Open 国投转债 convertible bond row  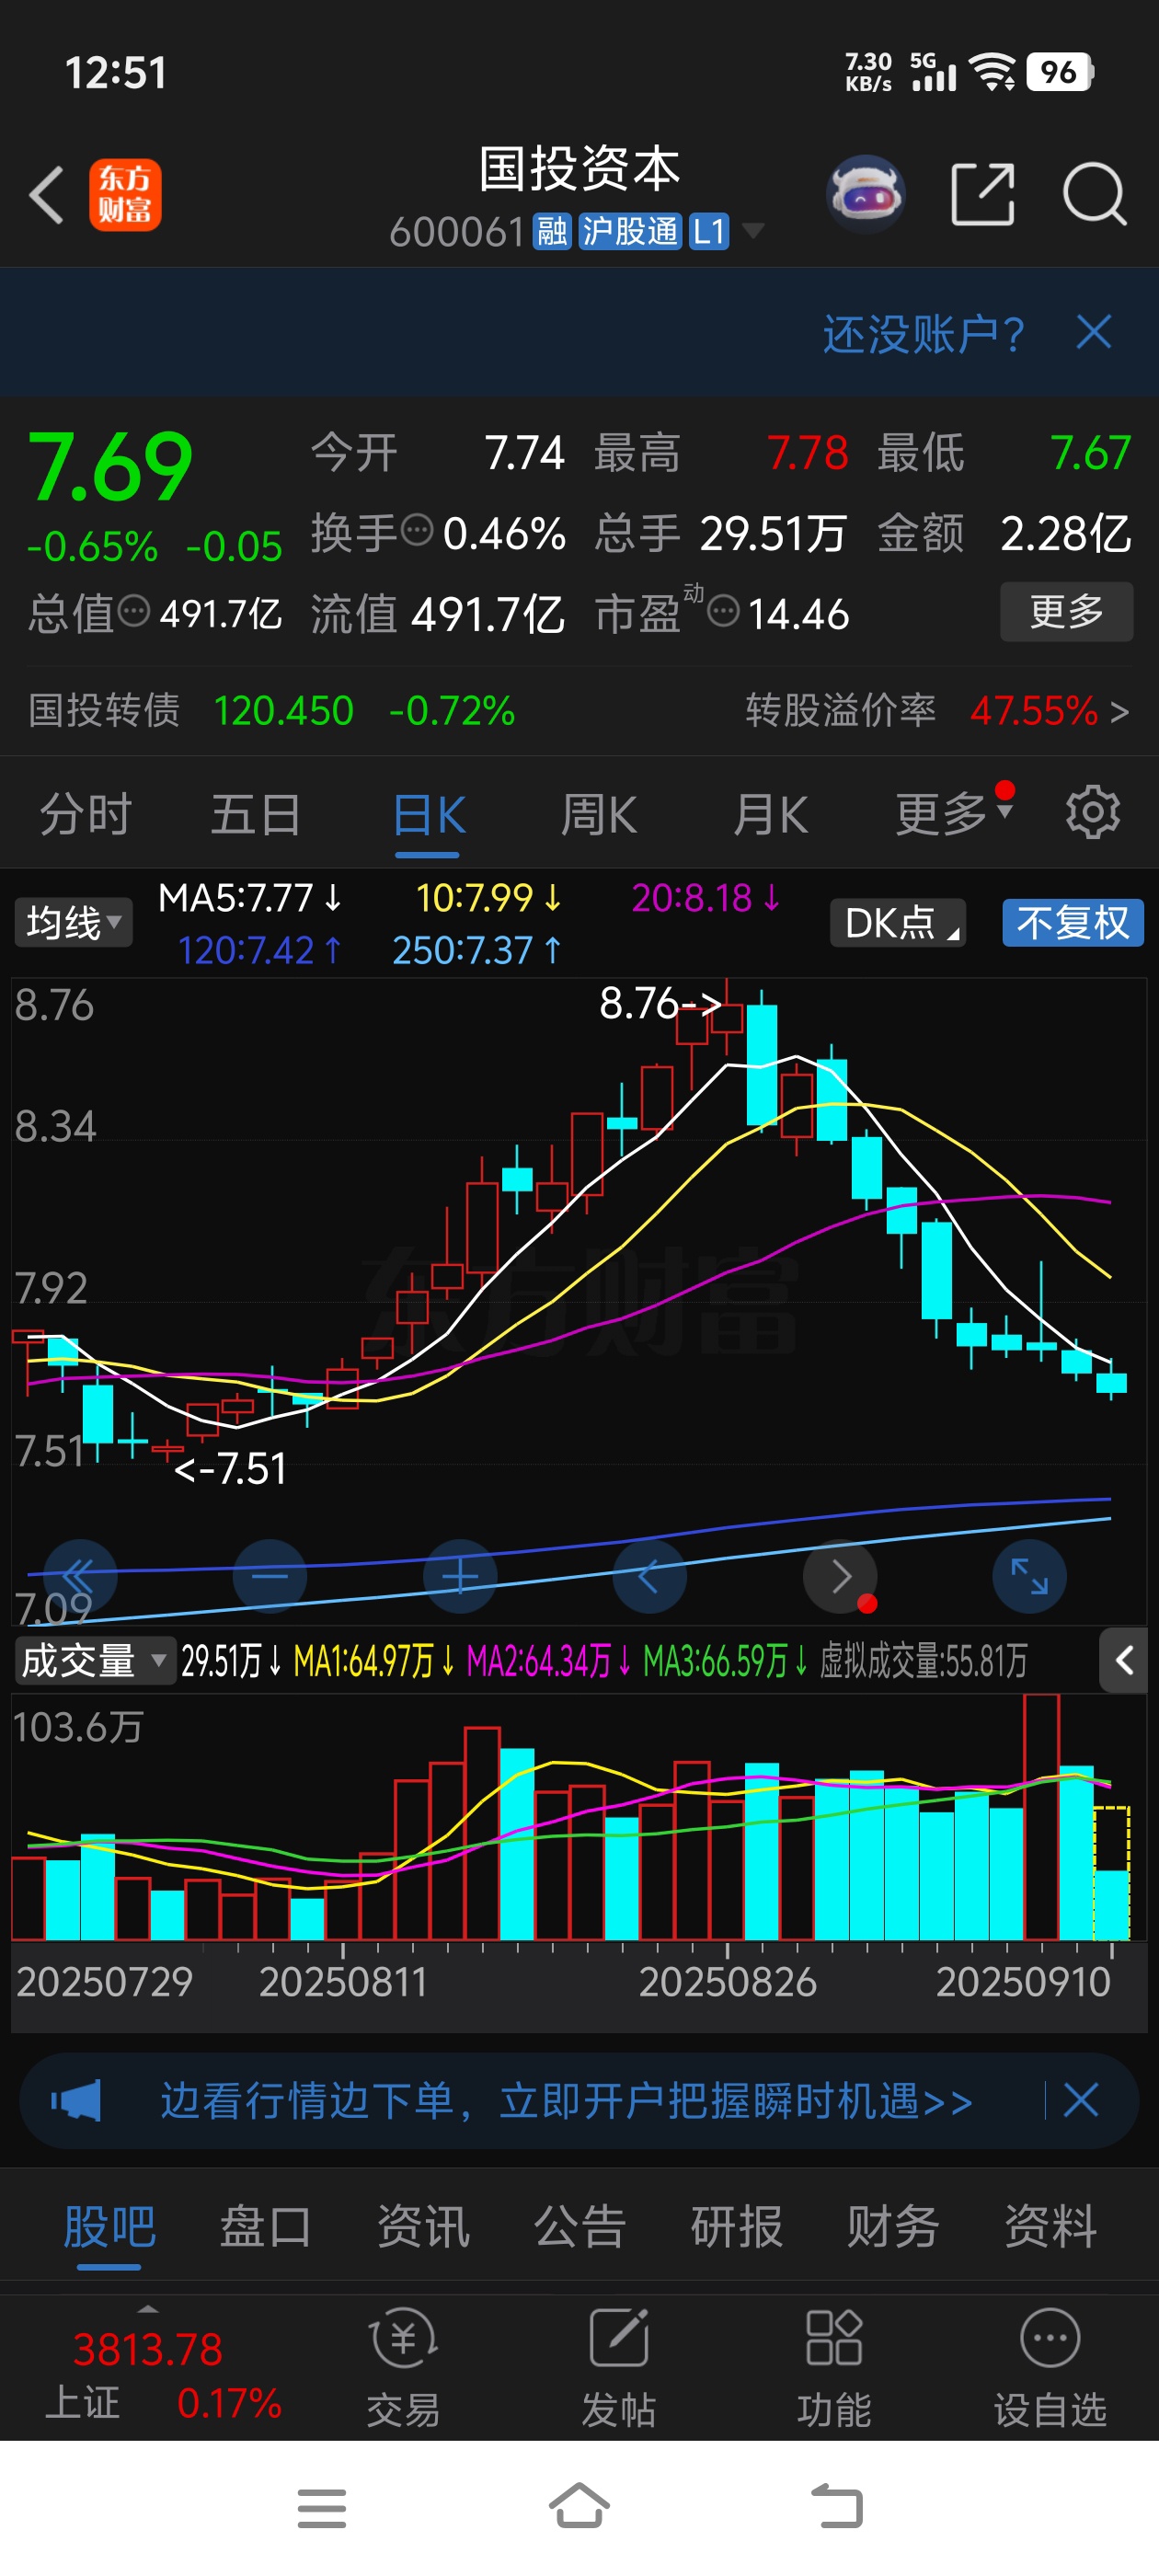(272, 711)
